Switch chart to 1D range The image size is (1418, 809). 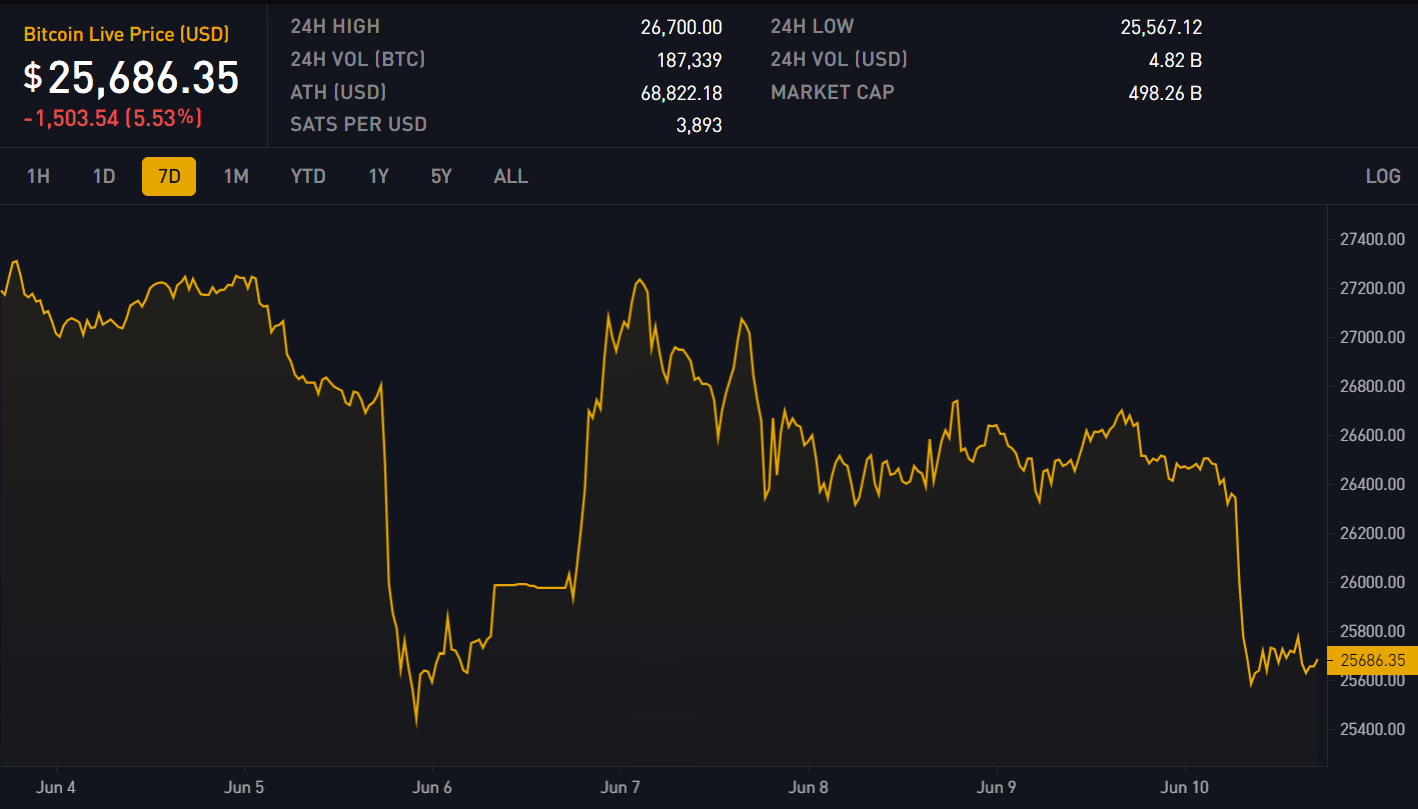(x=104, y=177)
